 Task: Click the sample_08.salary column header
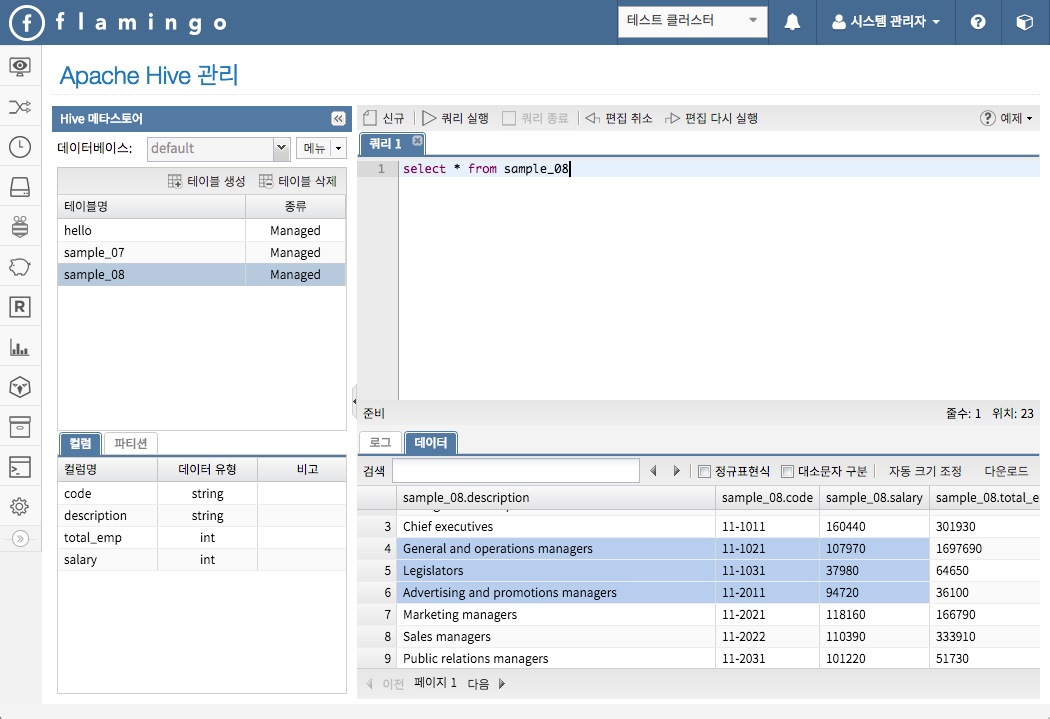874,498
